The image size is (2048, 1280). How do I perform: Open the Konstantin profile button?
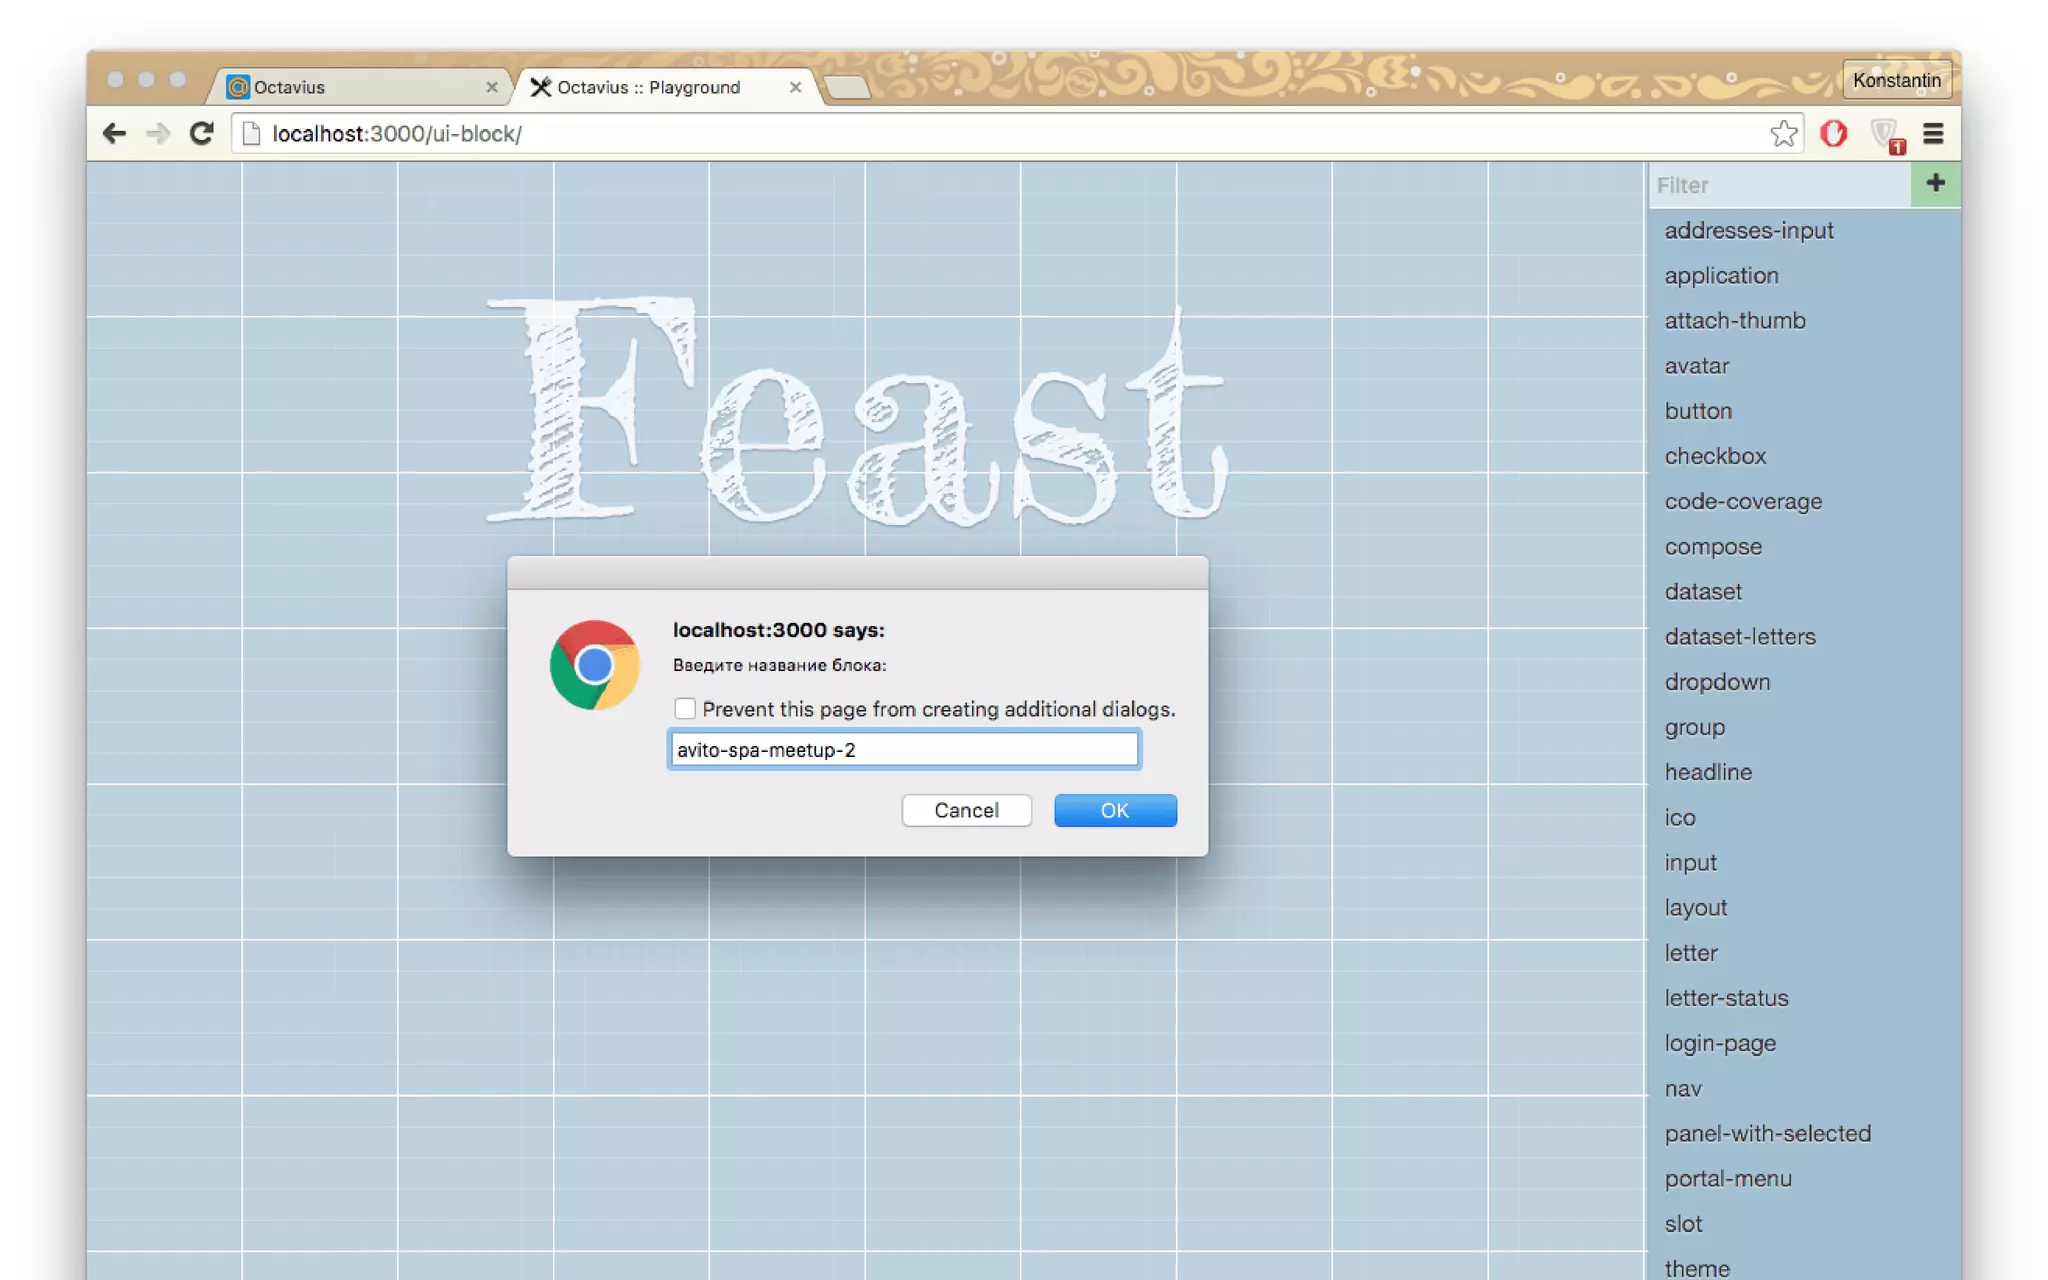click(1896, 80)
